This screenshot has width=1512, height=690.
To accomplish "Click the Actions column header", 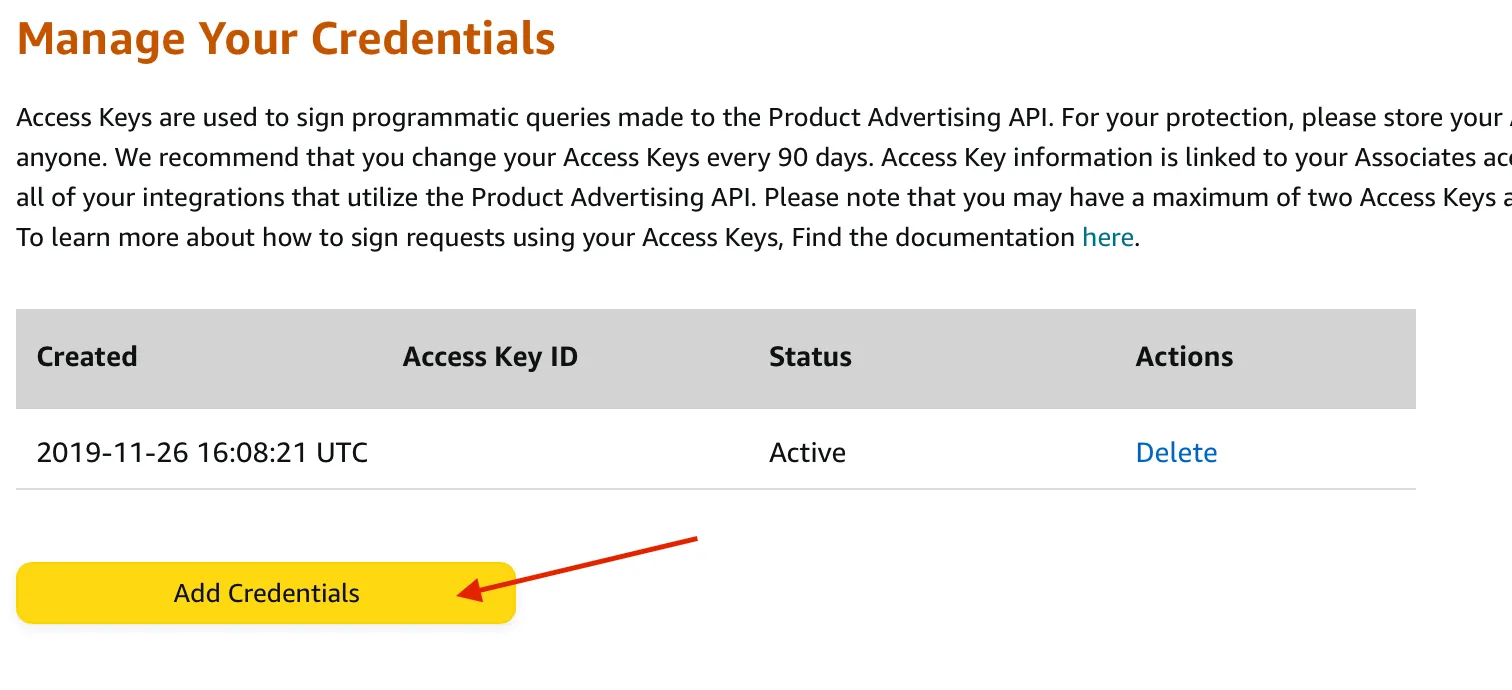I will click(1183, 357).
